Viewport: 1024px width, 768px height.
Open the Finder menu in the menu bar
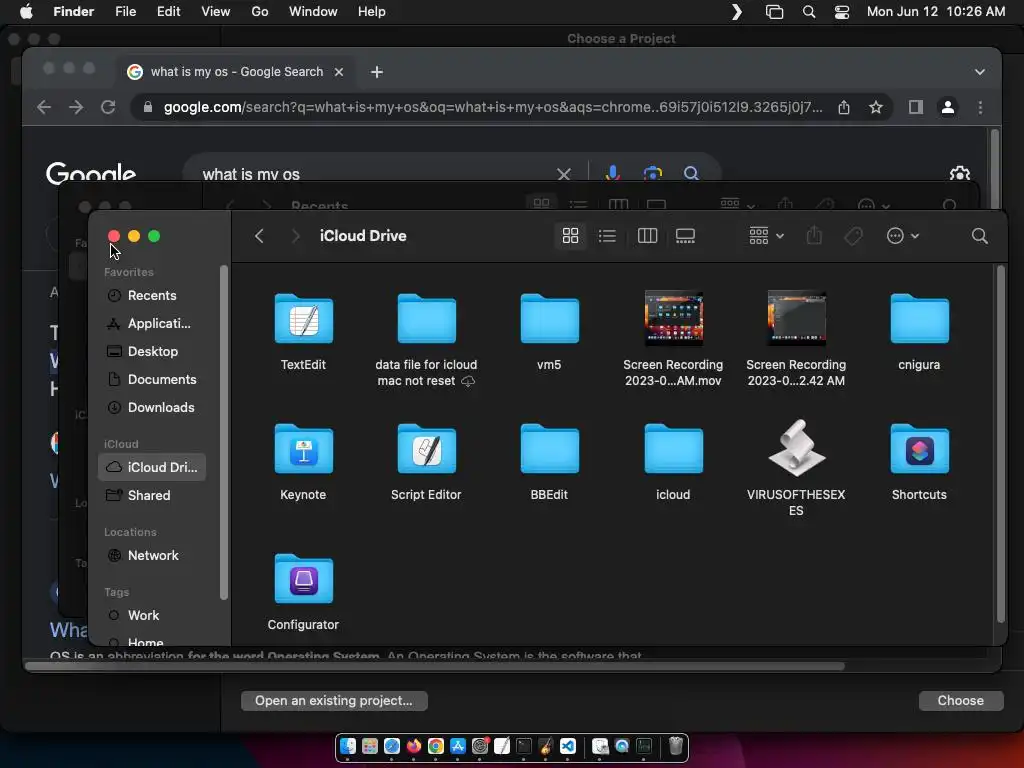tap(73, 12)
